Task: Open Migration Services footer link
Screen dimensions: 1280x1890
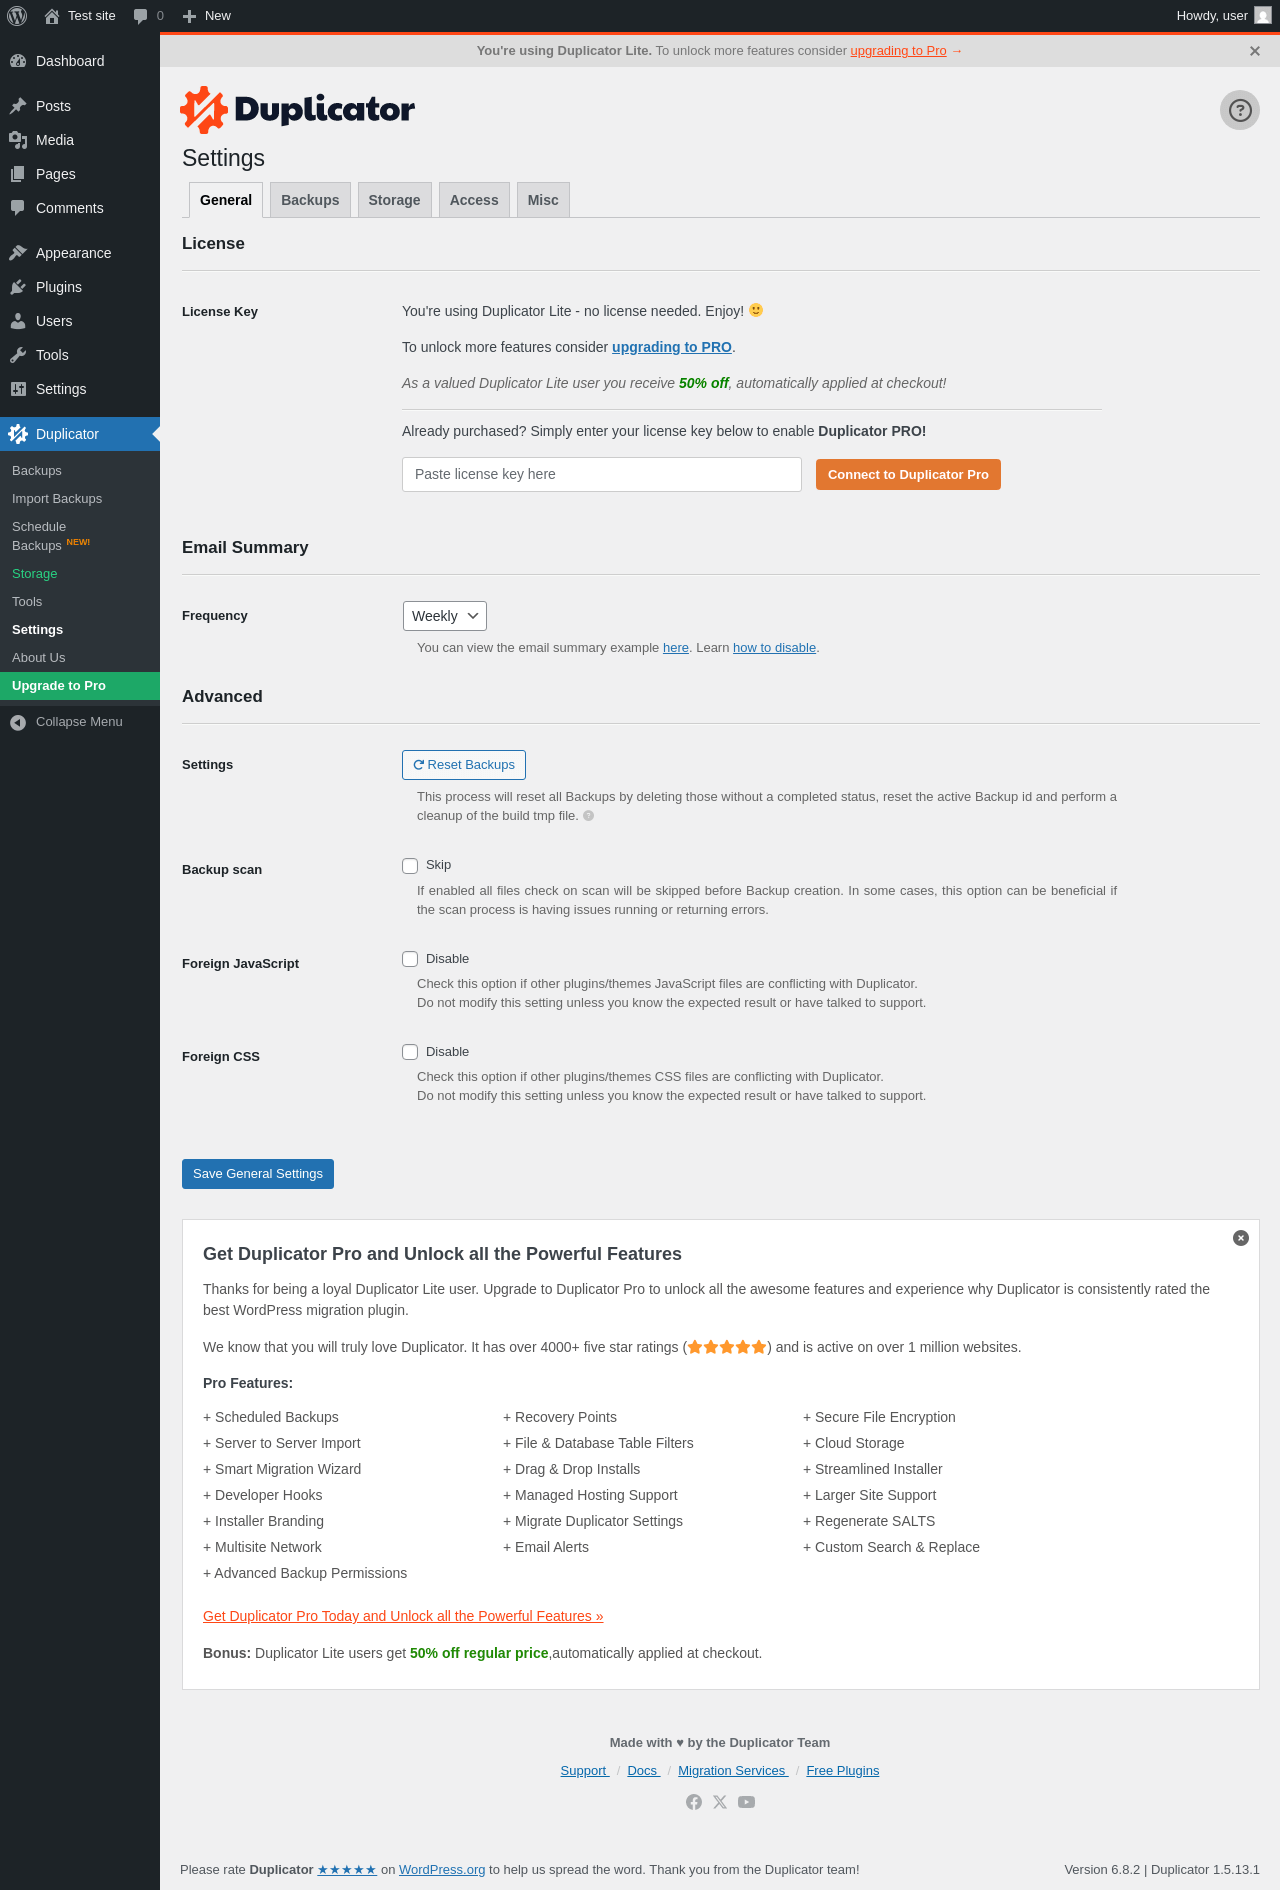Action: (x=733, y=1771)
